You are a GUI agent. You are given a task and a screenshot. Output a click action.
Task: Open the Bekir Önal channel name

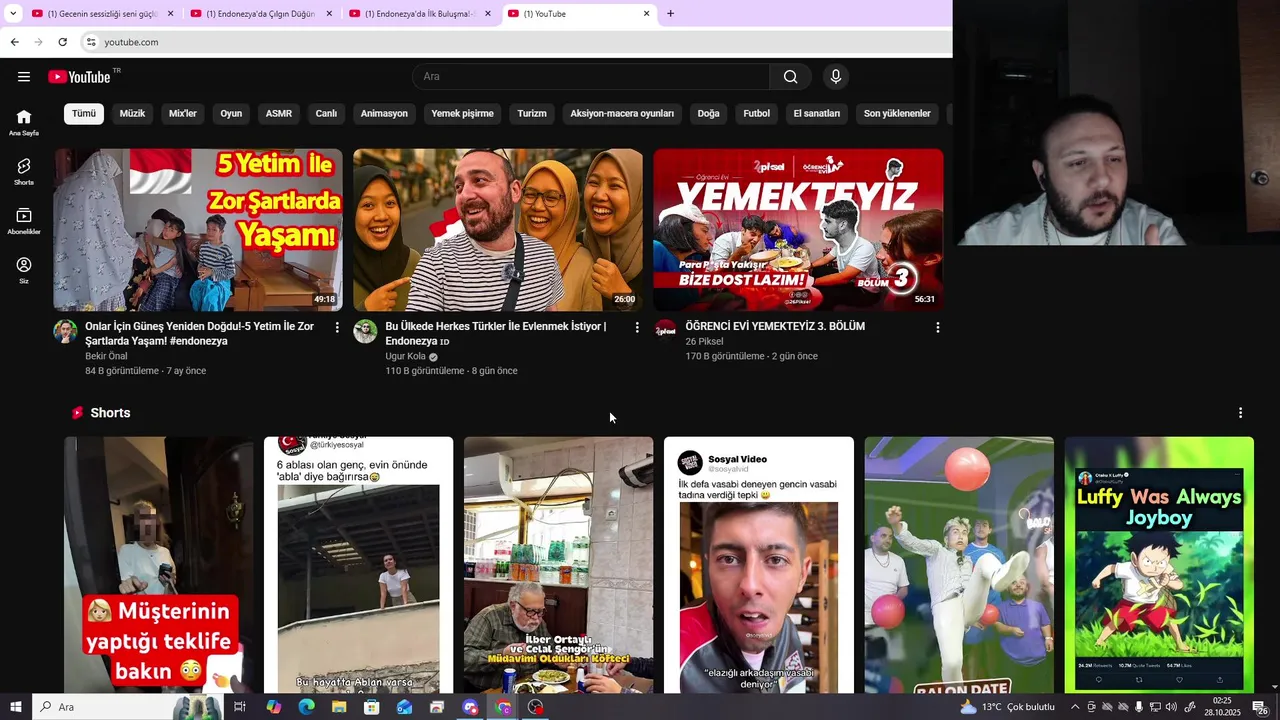(106, 356)
